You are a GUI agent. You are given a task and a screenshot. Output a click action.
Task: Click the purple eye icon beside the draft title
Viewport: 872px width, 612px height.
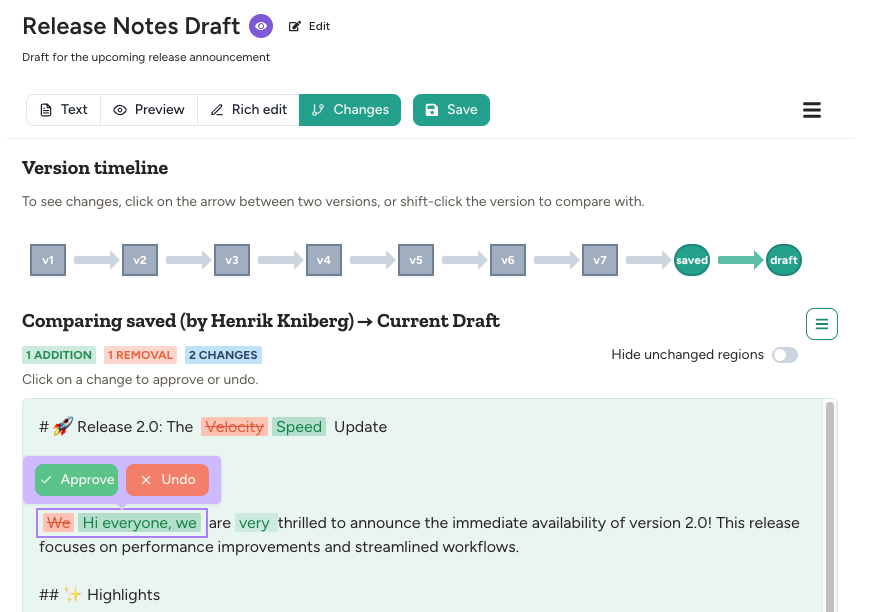coord(261,26)
